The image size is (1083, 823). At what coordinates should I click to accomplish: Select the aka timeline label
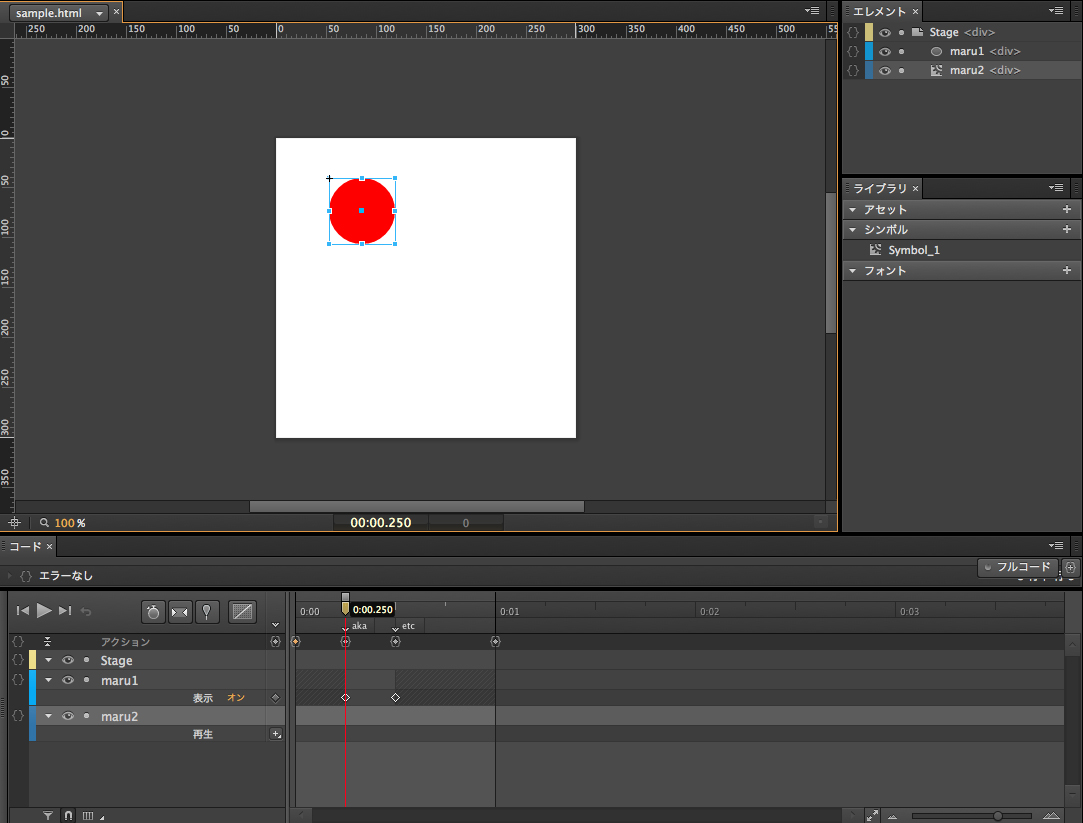click(359, 626)
